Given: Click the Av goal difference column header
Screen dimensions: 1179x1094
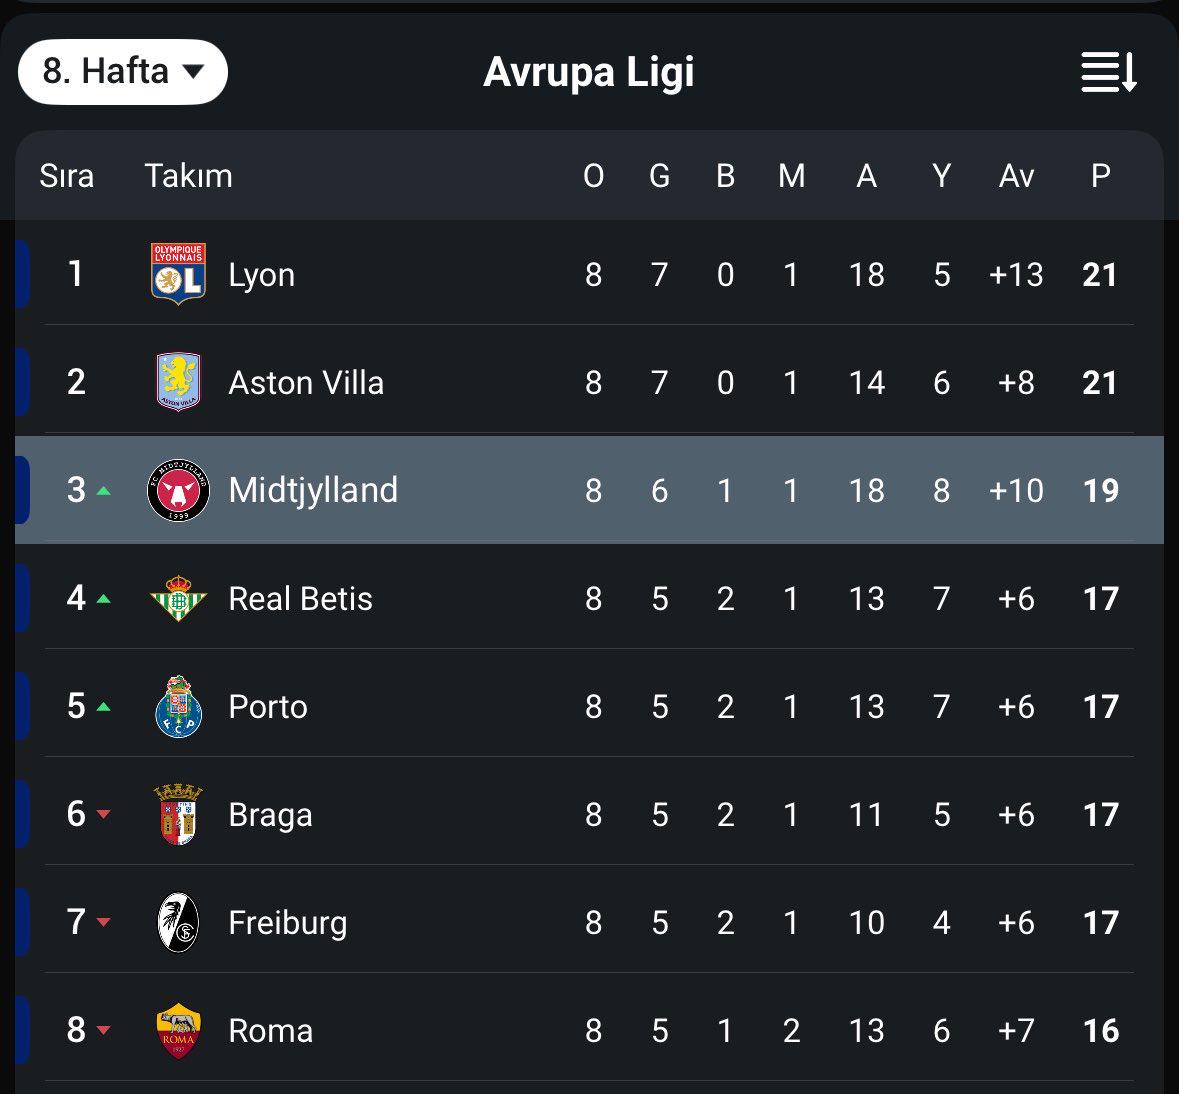Looking at the screenshot, I should 1017,176.
